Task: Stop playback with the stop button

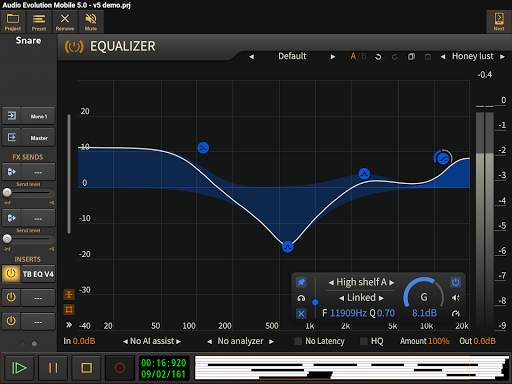Action: tap(87, 368)
